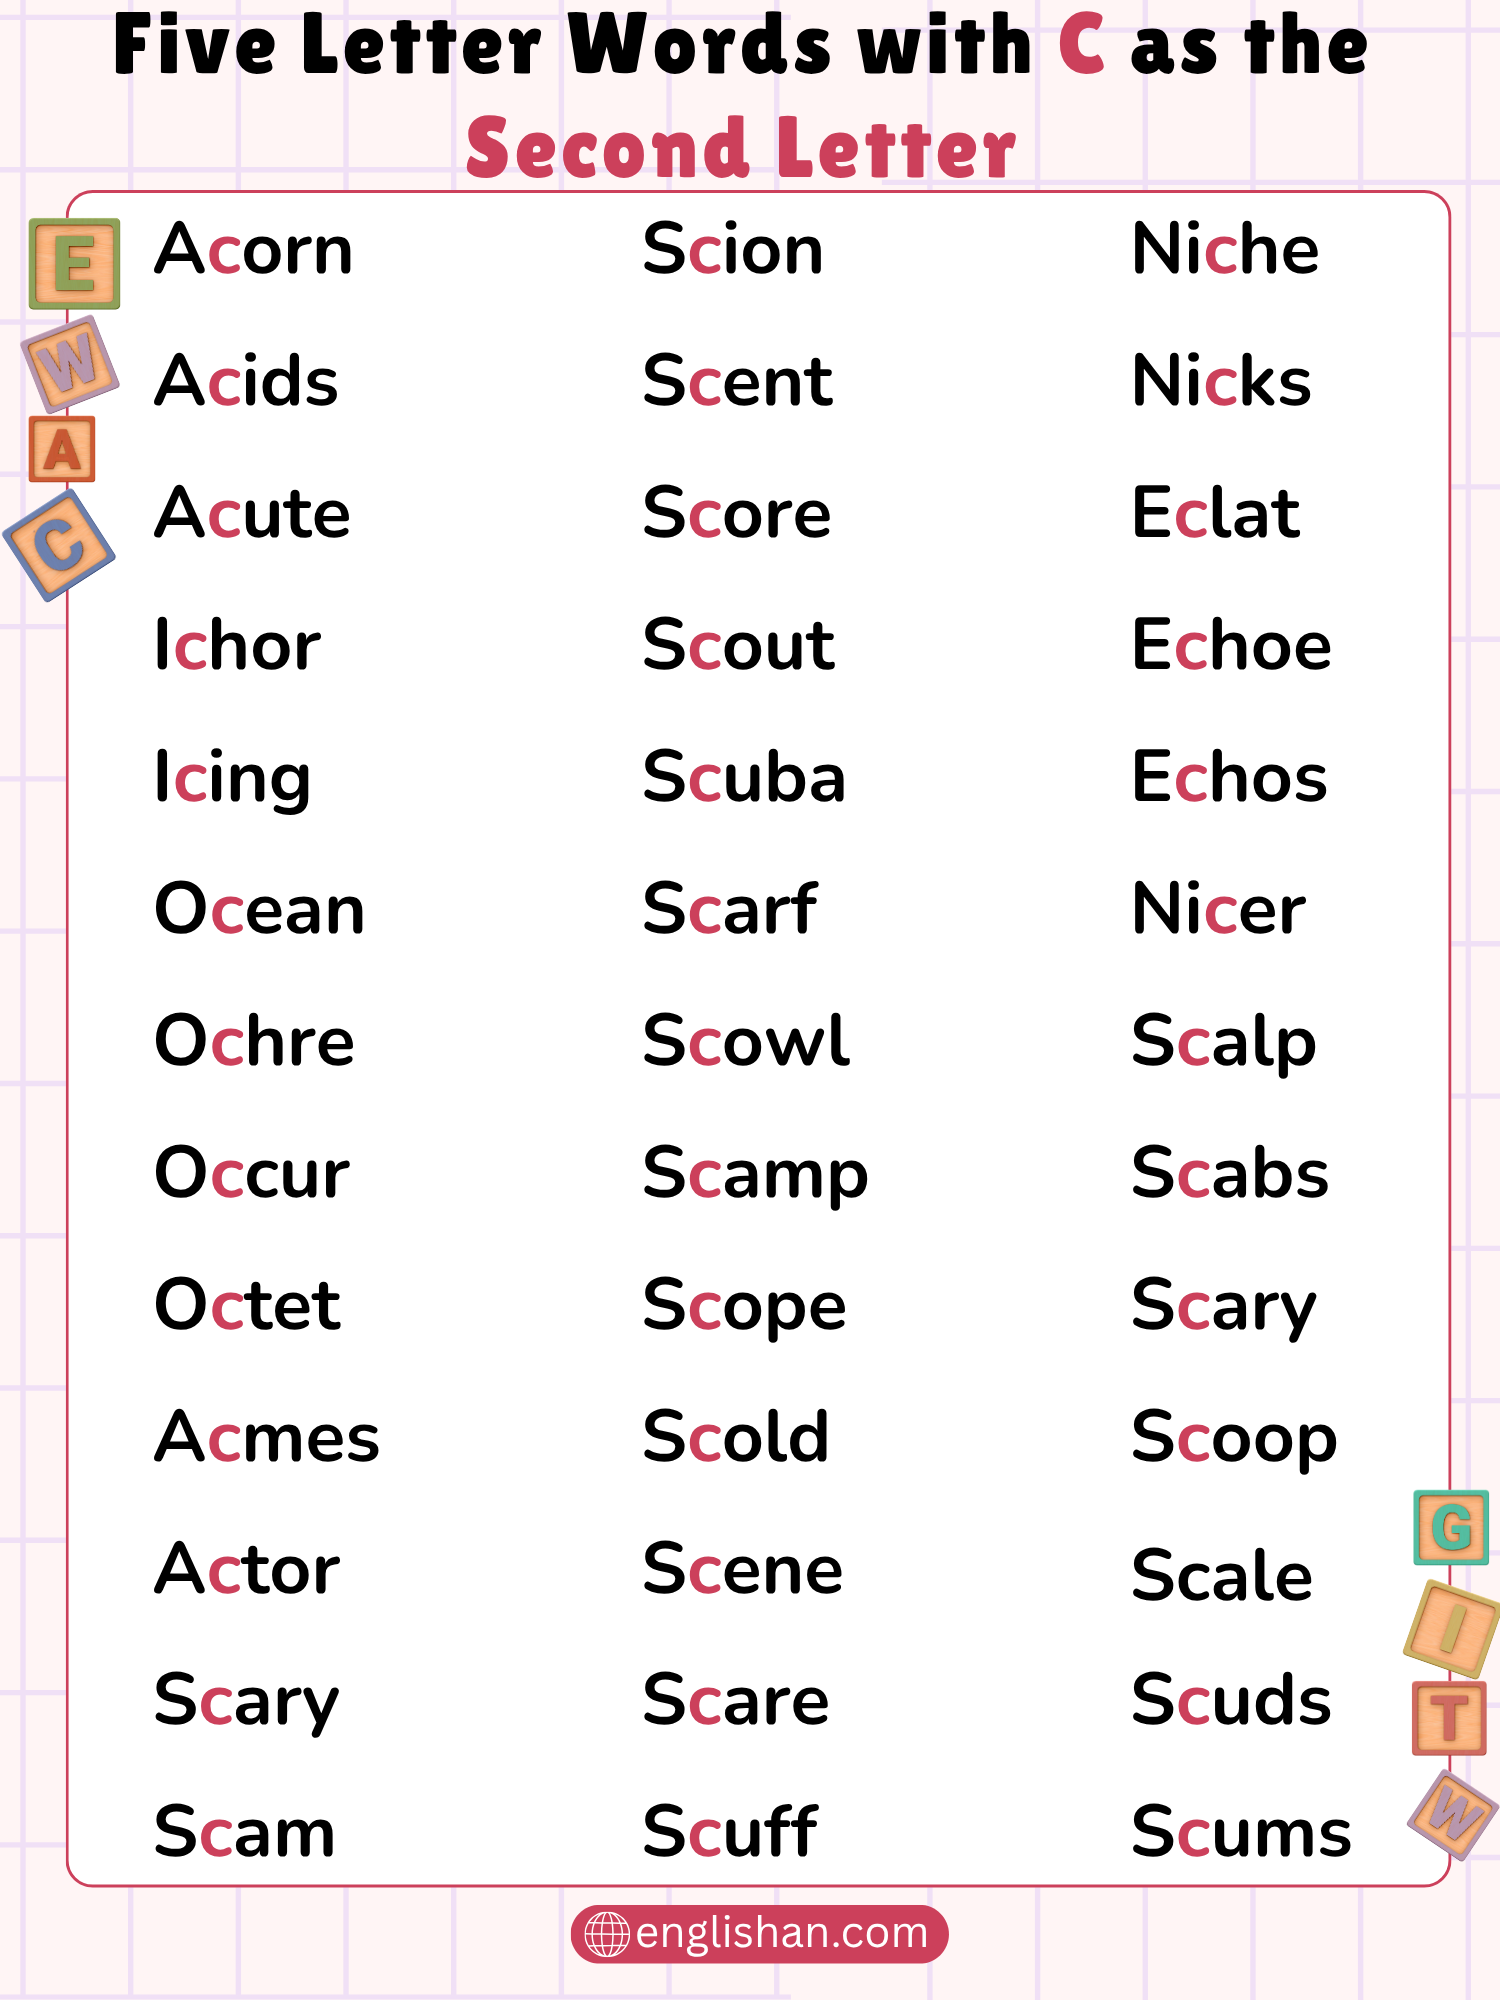
Task: Click the globe icon beside englishan.com
Action: [606, 1933]
